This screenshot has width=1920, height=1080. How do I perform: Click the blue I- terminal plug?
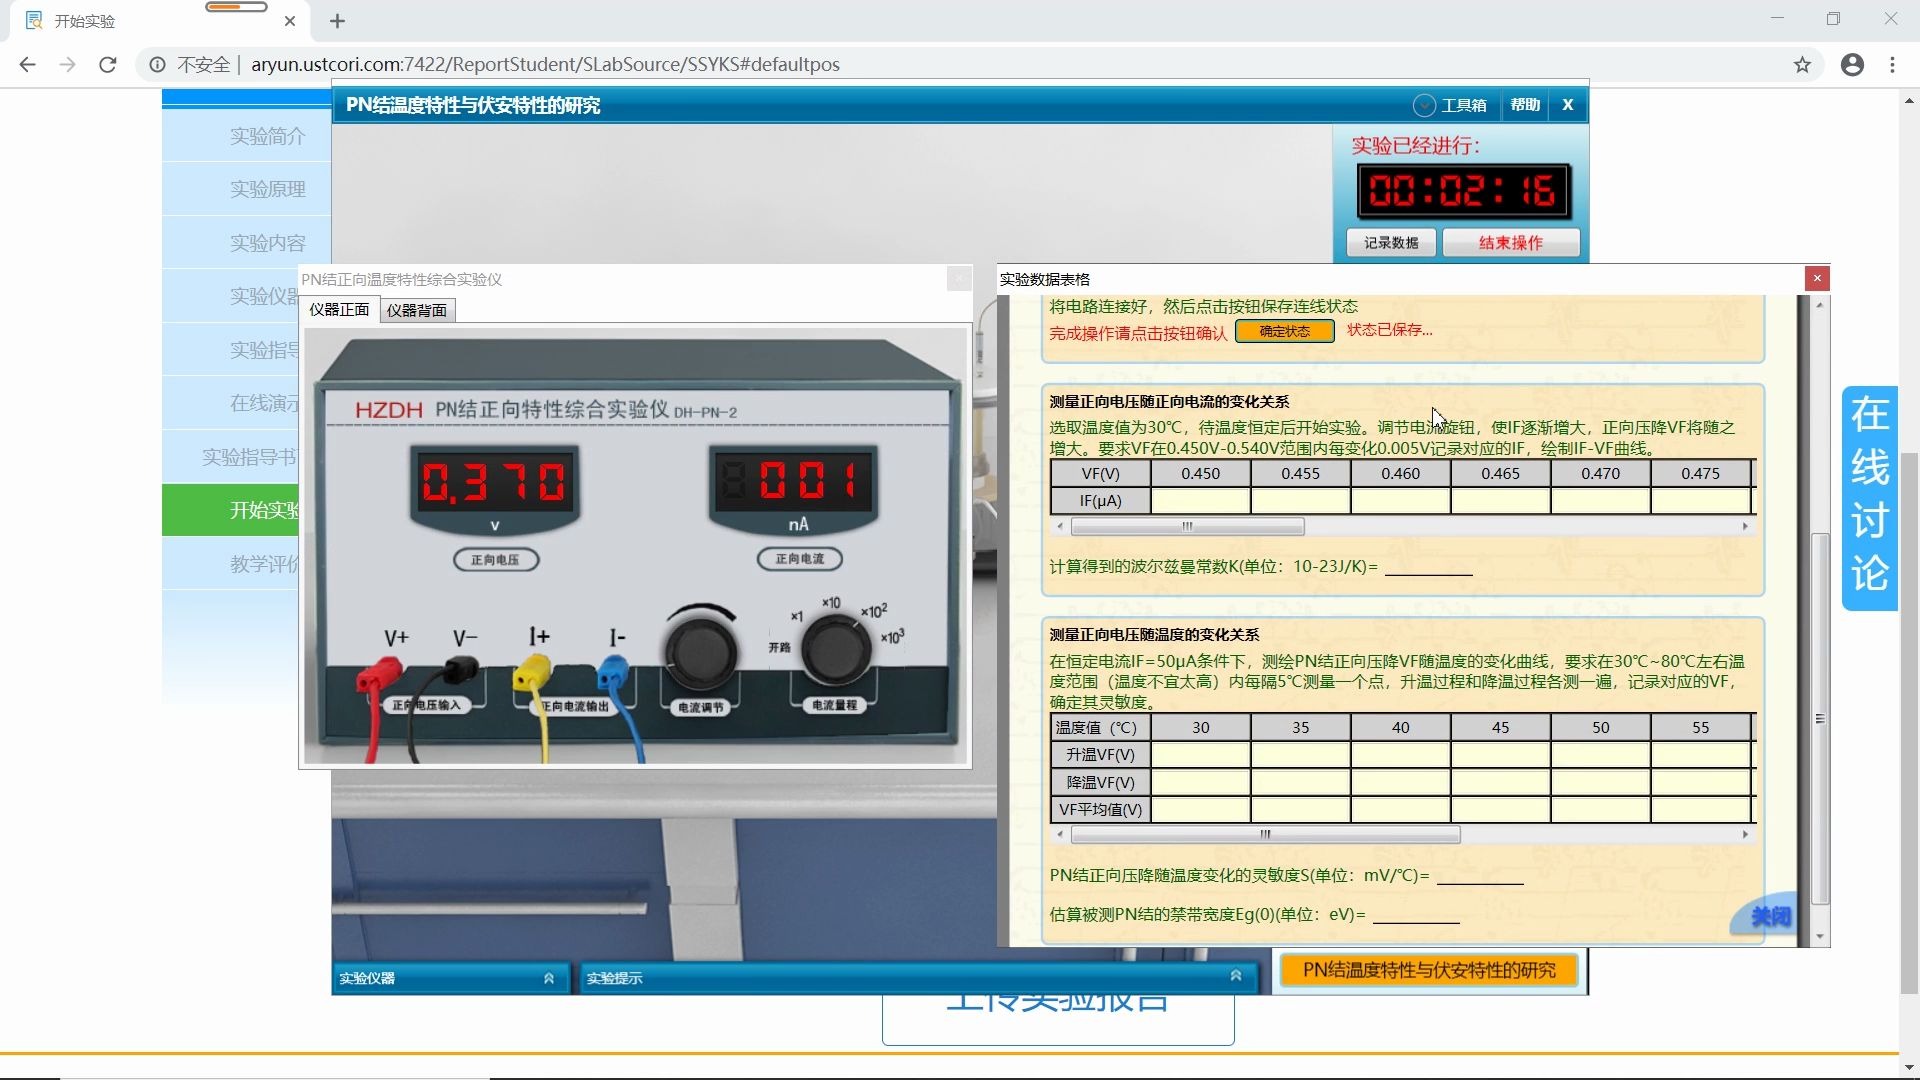click(x=613, y=671)
